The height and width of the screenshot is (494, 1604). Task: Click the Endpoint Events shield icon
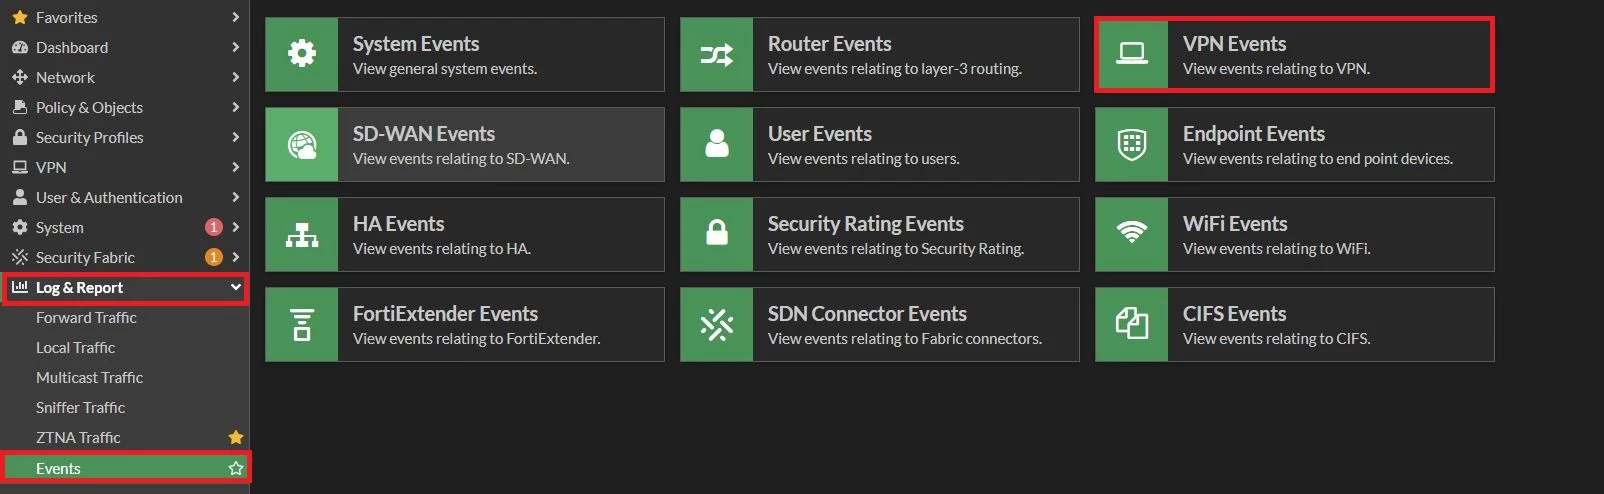point(1132,144)
